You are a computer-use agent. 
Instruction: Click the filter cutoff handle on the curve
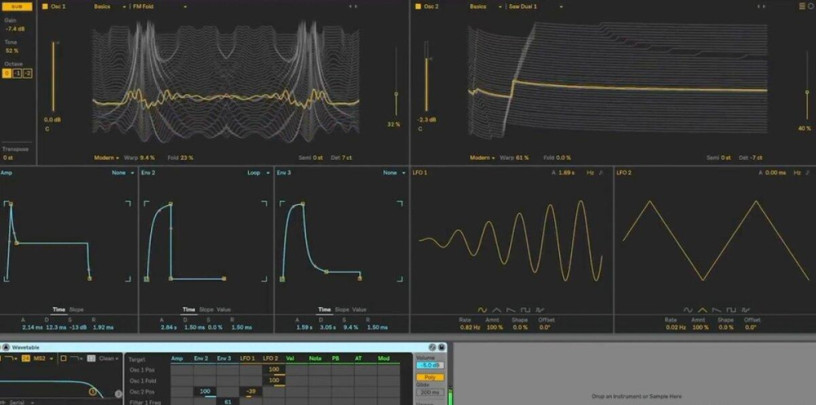[93, 391]
